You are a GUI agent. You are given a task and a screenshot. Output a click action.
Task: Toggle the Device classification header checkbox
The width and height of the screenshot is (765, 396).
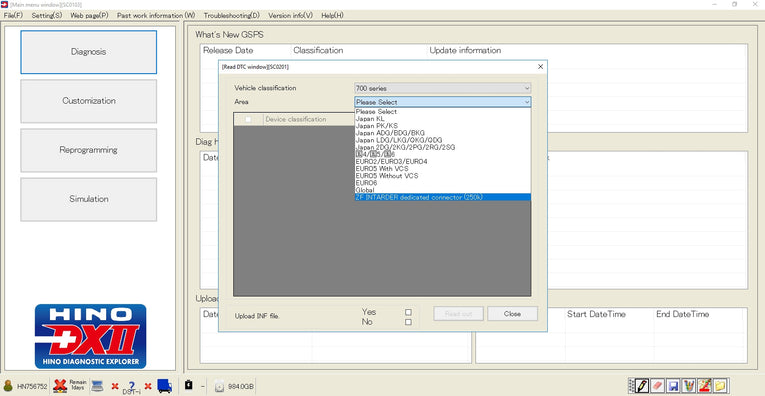tap(248, 119)
